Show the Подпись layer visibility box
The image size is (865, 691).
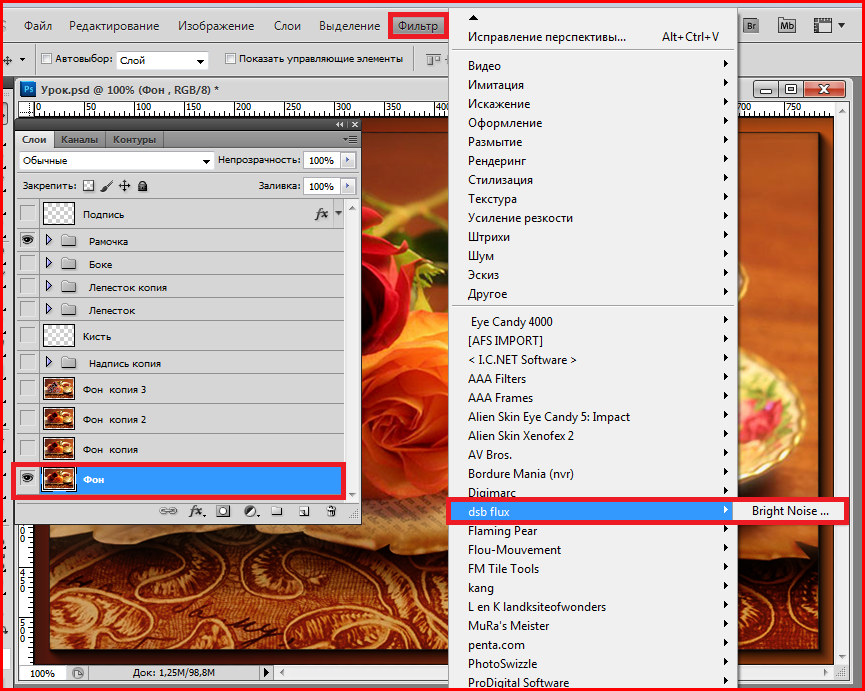pyautogui.click(x=28, y=213)
